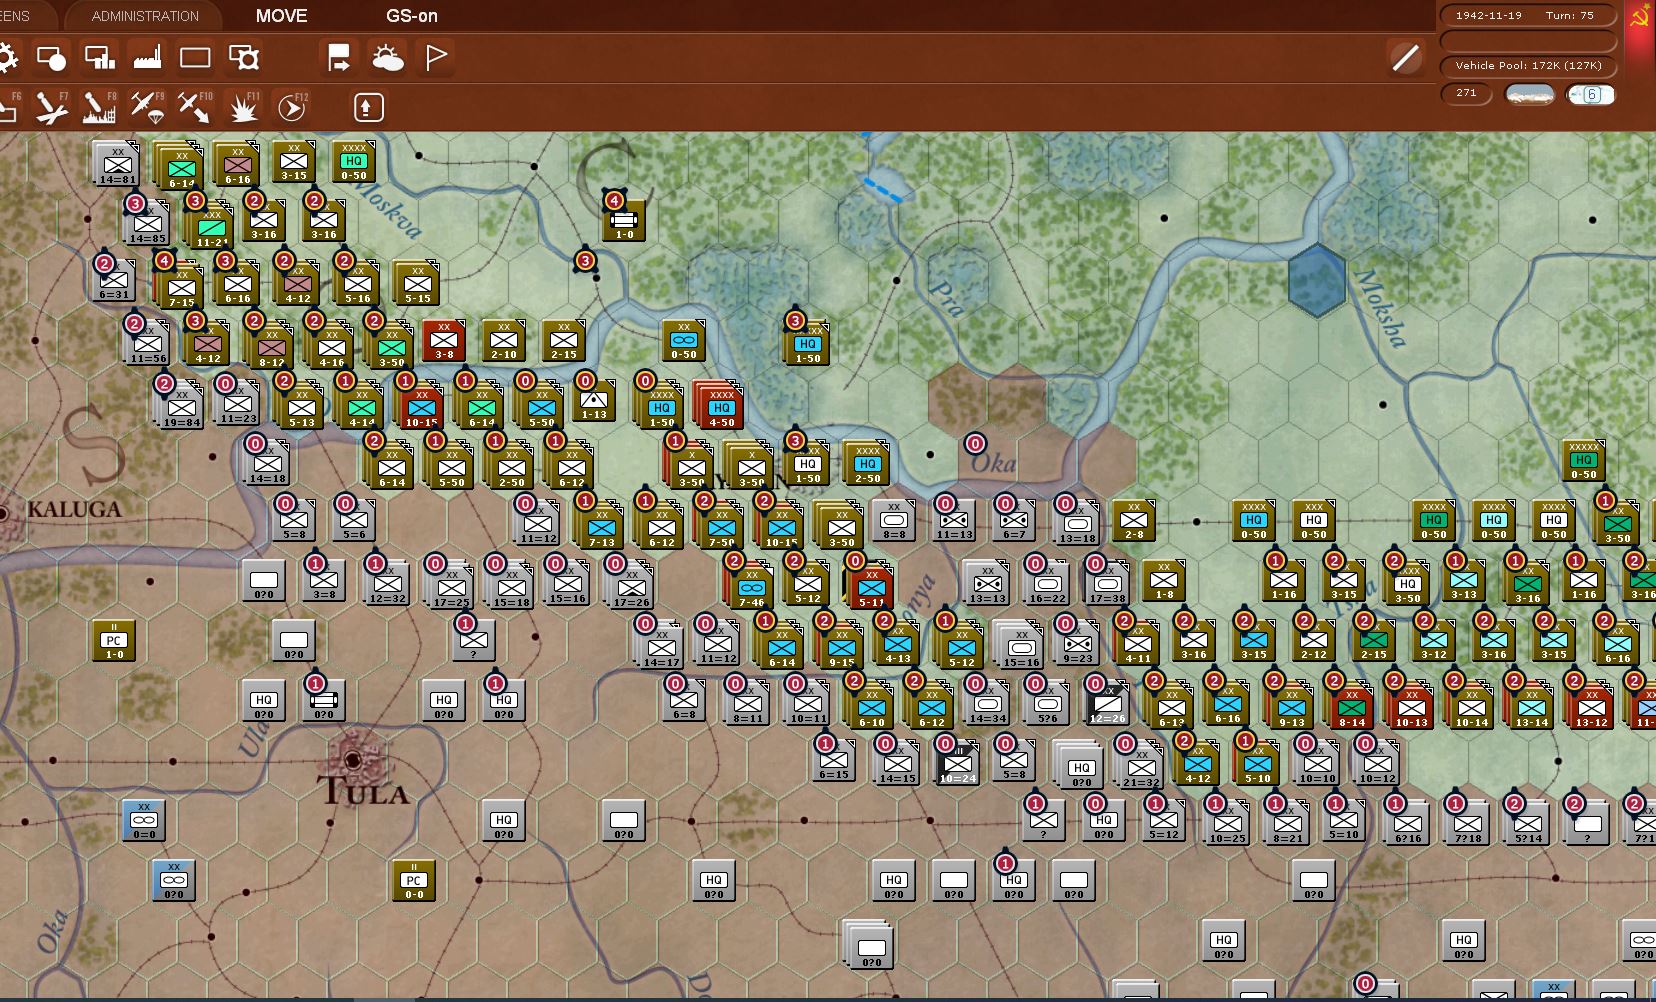Select the enemy armored counter 8=8

pos(894,520)
